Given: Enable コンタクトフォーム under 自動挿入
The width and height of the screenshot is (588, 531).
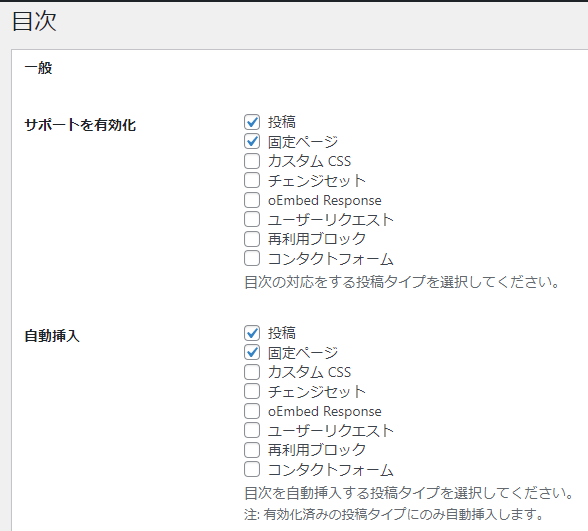Looking at the screenshot, I should [252, 470].
